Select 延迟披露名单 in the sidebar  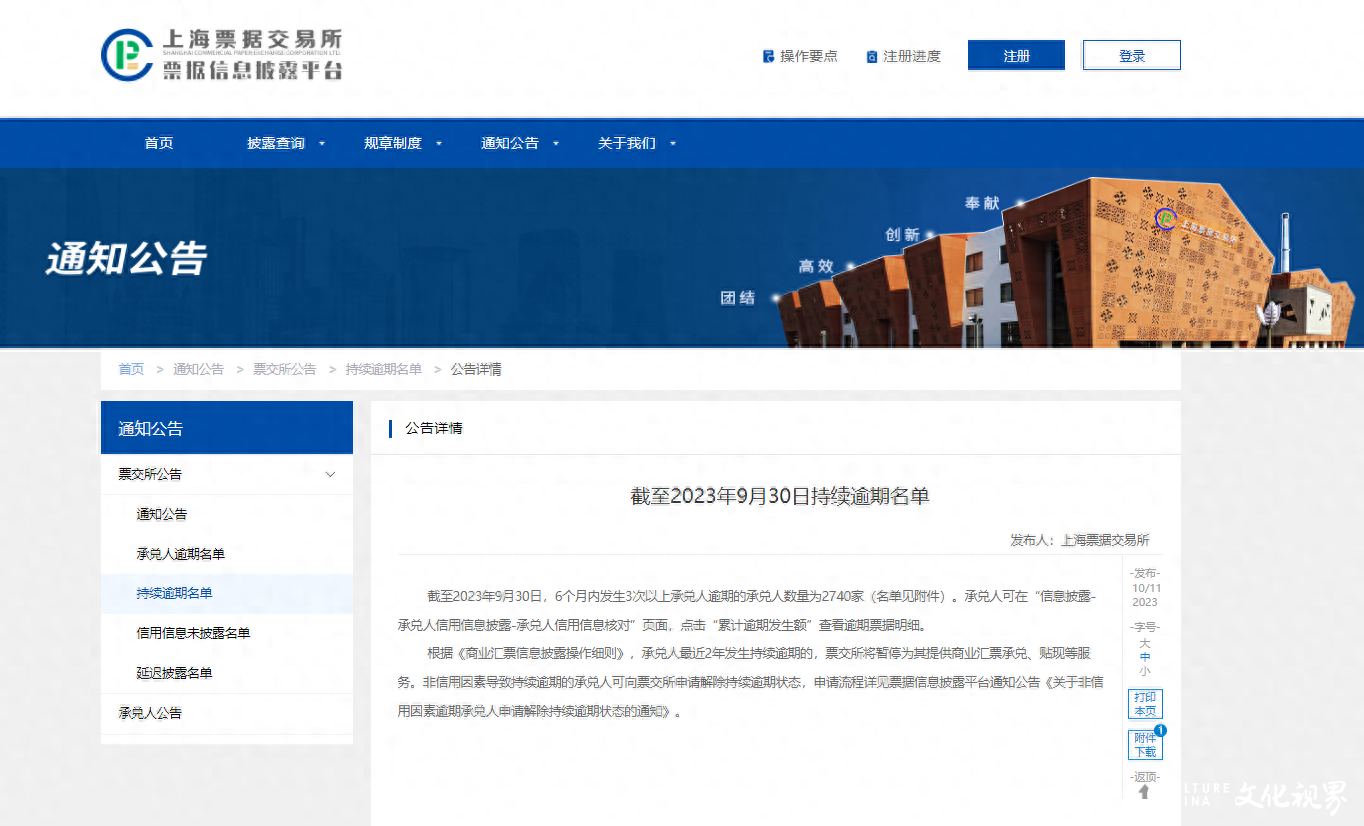pos(227,673)
